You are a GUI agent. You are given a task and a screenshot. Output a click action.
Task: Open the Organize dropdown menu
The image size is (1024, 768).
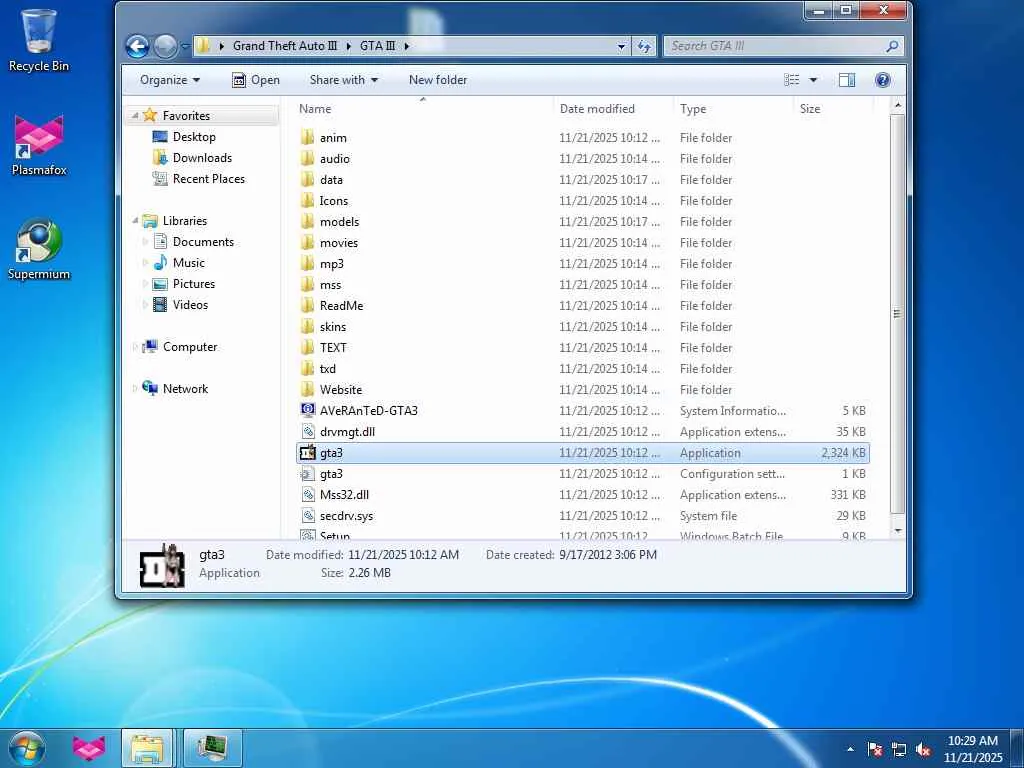click(x=170, y=80)
